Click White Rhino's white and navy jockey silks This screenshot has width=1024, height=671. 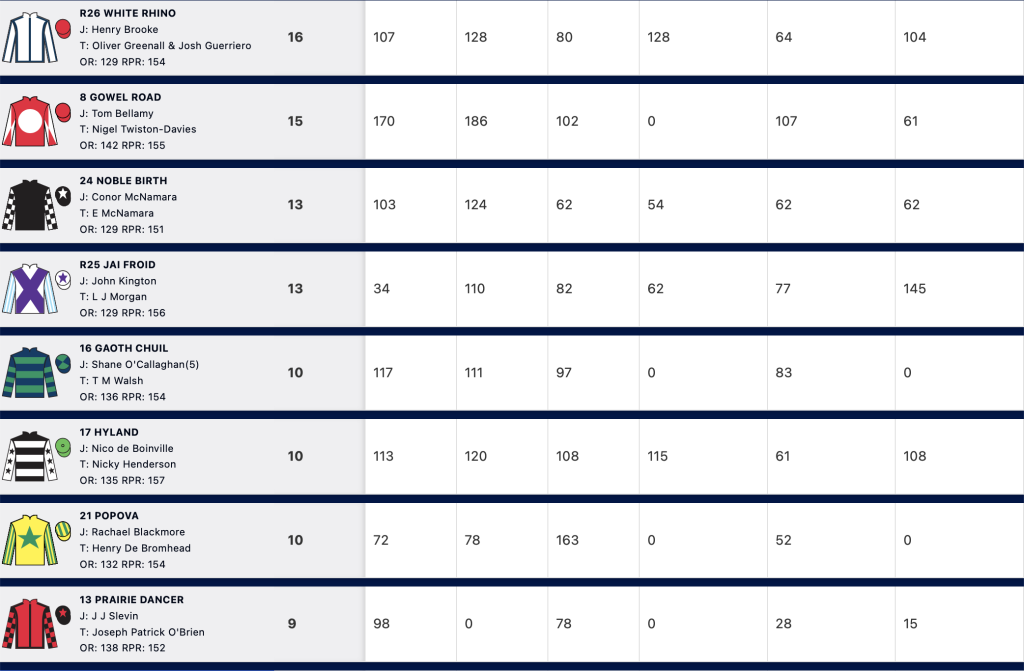point(29,37)
